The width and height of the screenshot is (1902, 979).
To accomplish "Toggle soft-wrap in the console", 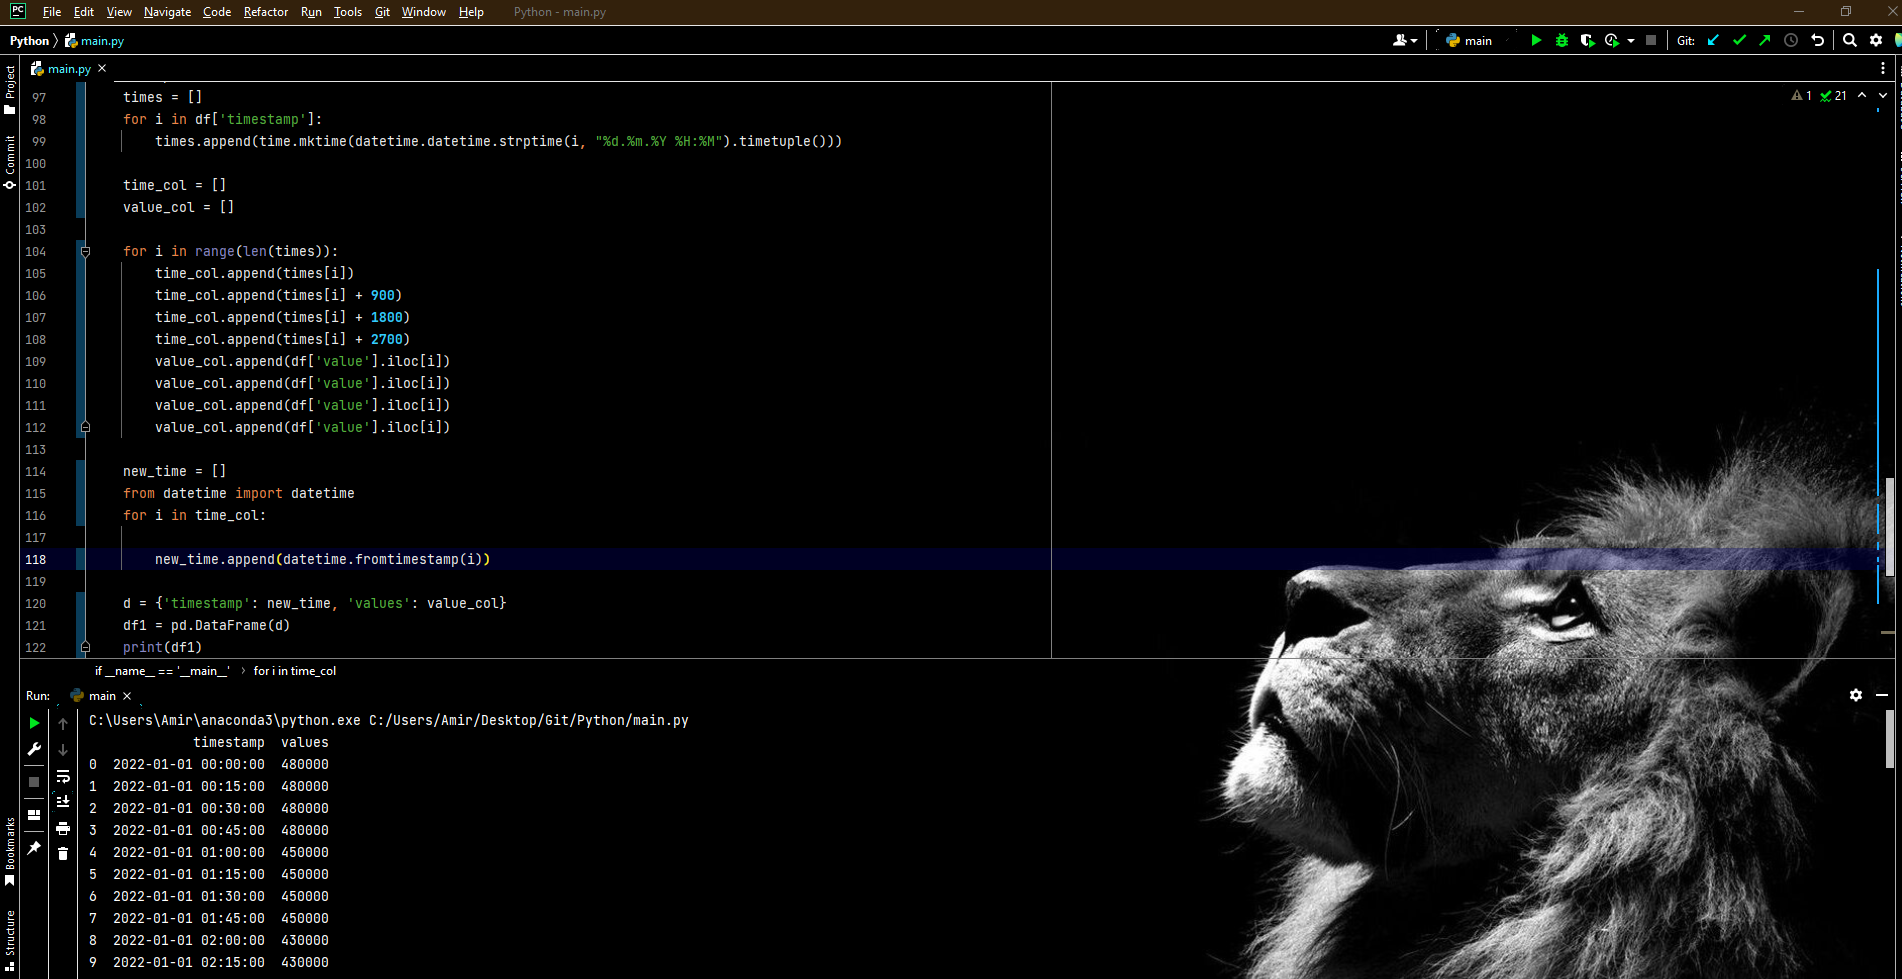I will [x=63, y=776].
